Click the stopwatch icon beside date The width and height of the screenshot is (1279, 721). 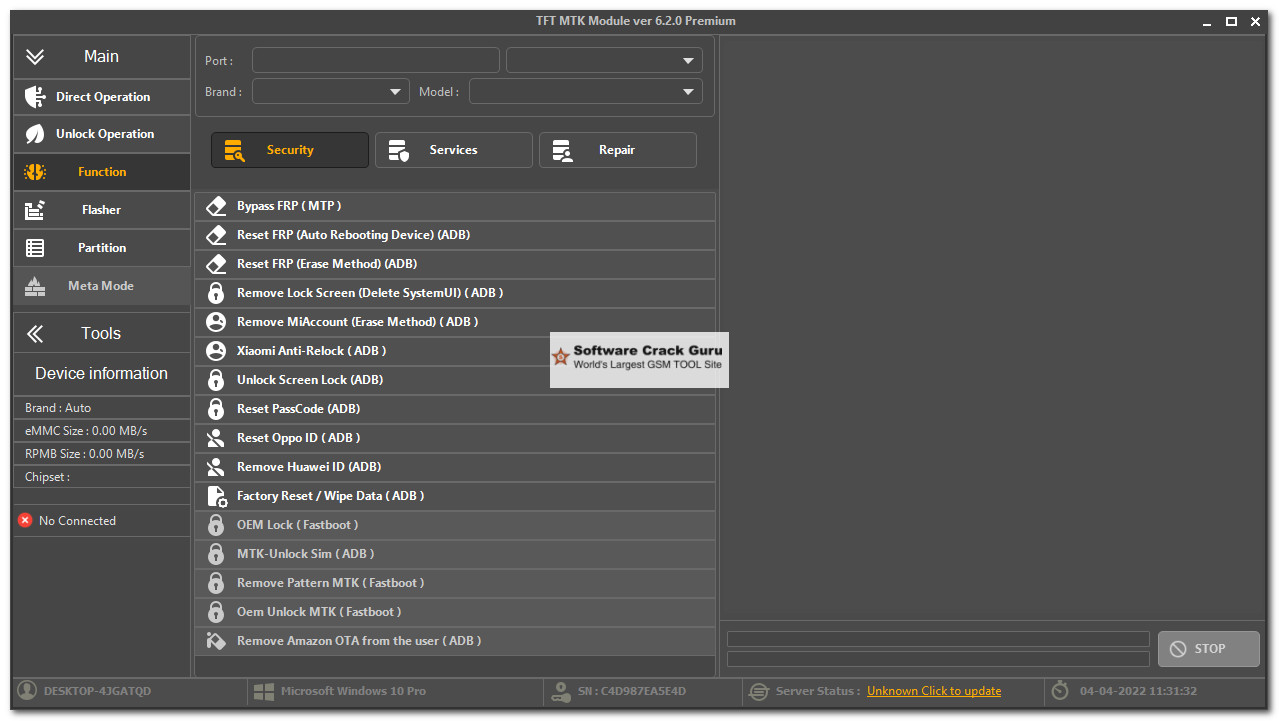tap(1061, 691)
